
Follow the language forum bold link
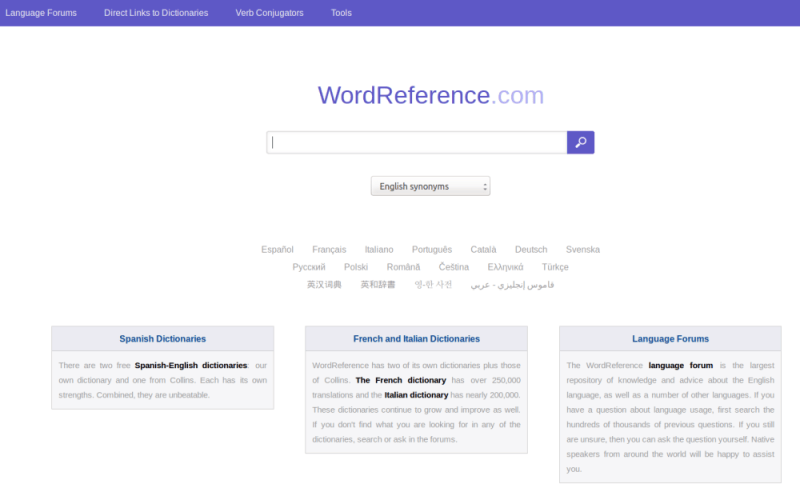coord(681,365)
